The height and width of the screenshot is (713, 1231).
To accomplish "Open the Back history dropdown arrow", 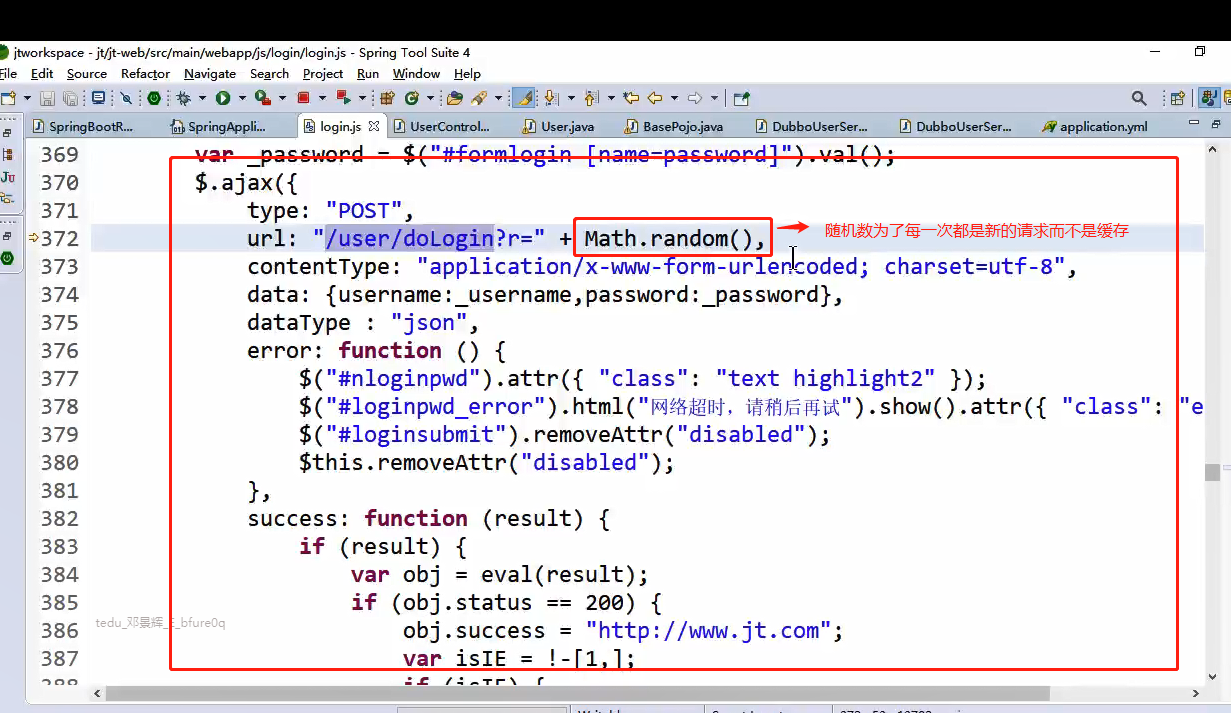I will (674, 98).
